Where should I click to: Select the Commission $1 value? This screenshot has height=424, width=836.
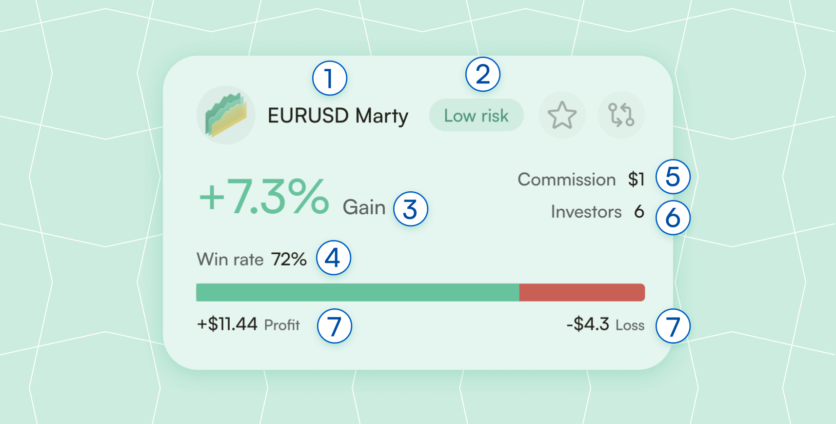pos(636,180)
